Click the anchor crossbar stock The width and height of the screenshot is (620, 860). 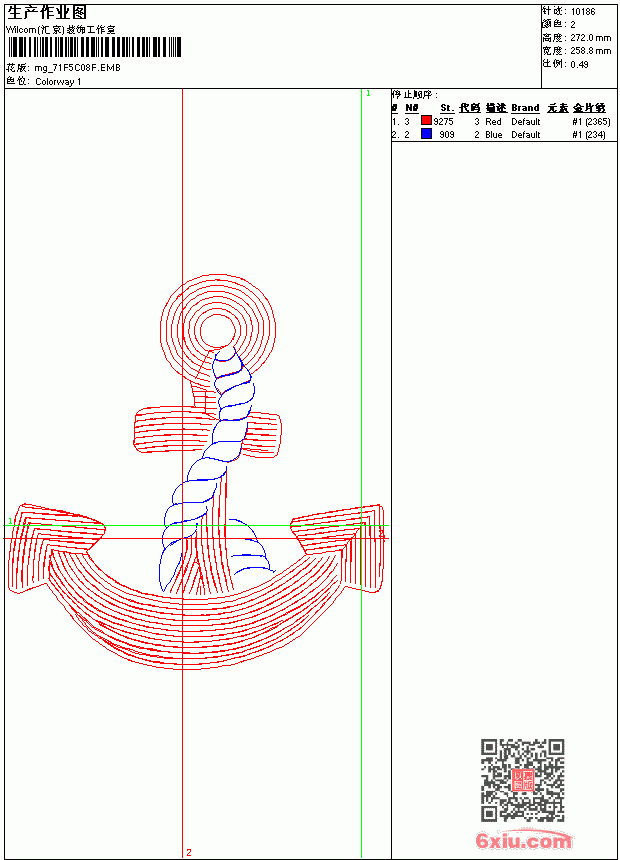point(207,432)
